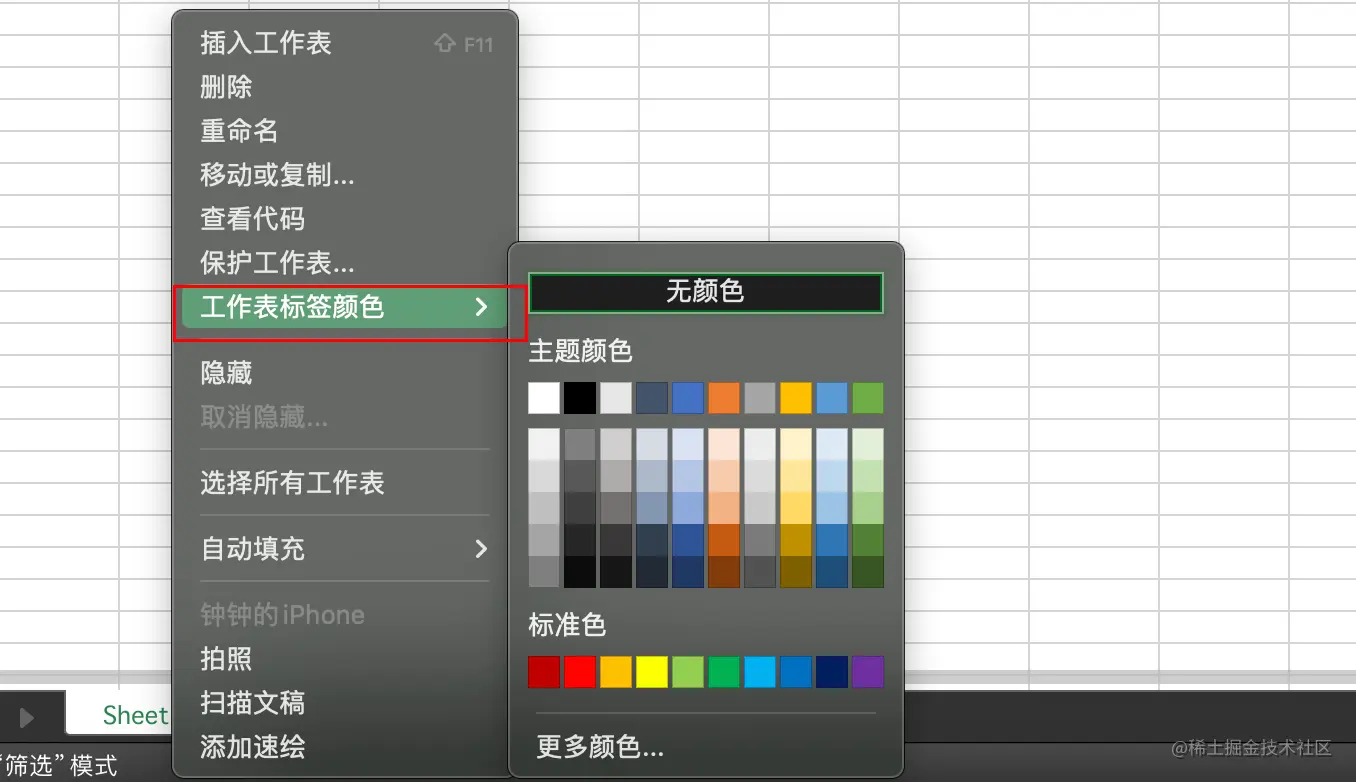1356x782 pixels.
Task: Click 隐藏 to hide the sheet
Action: 345,373
